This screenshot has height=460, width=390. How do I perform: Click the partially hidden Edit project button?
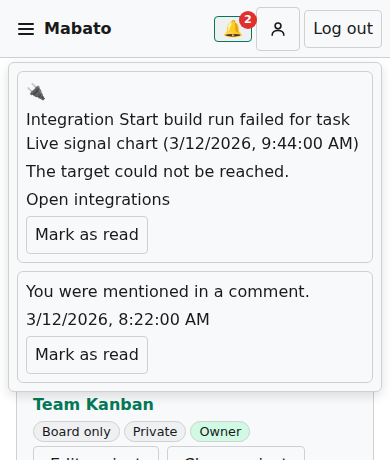(96, 454)
